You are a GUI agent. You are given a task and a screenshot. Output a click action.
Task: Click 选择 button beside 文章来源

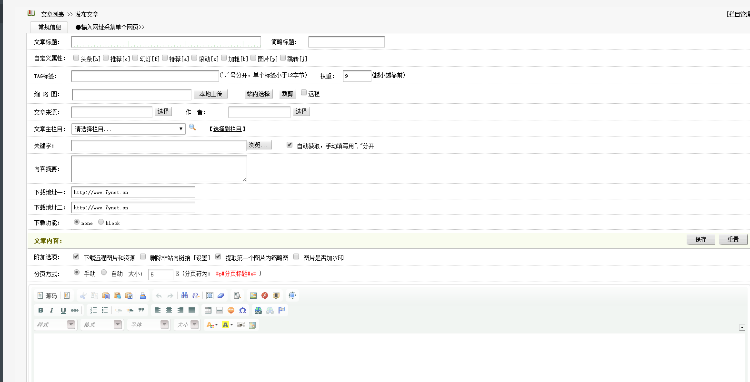click(163, 111)
